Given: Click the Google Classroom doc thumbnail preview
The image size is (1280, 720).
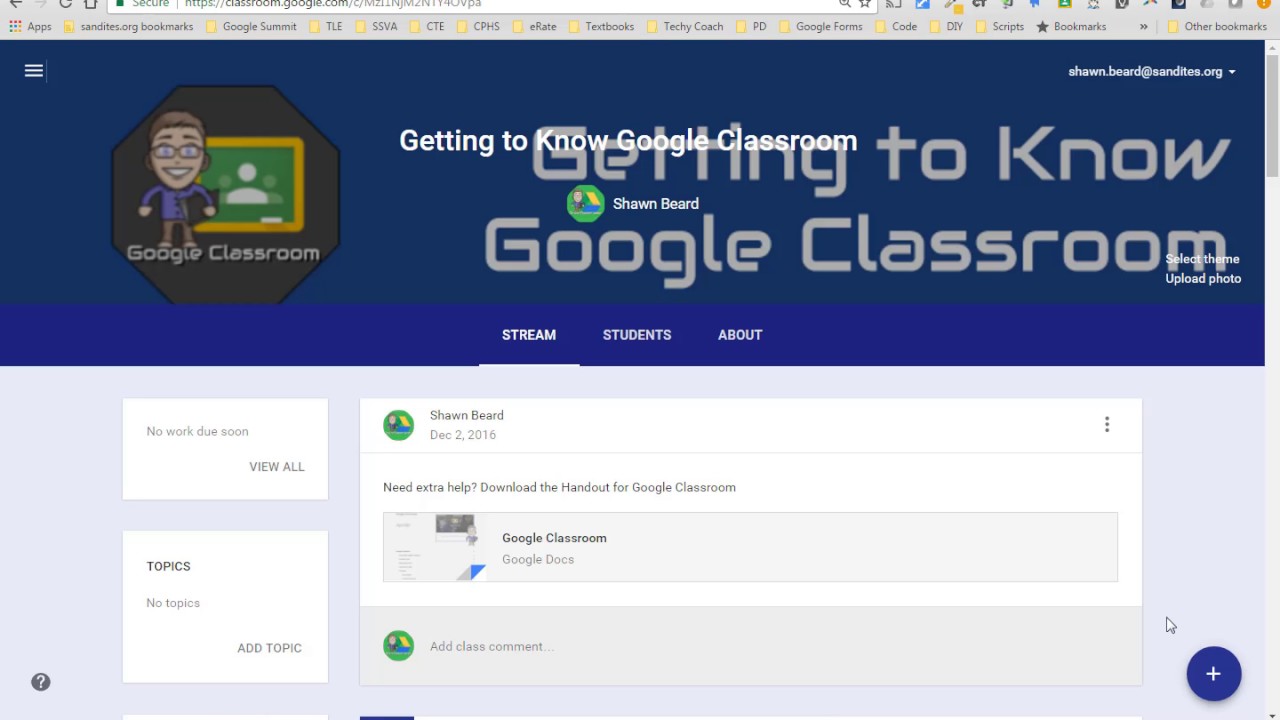Looking at the screenshot, I should [x=435, y=547].
